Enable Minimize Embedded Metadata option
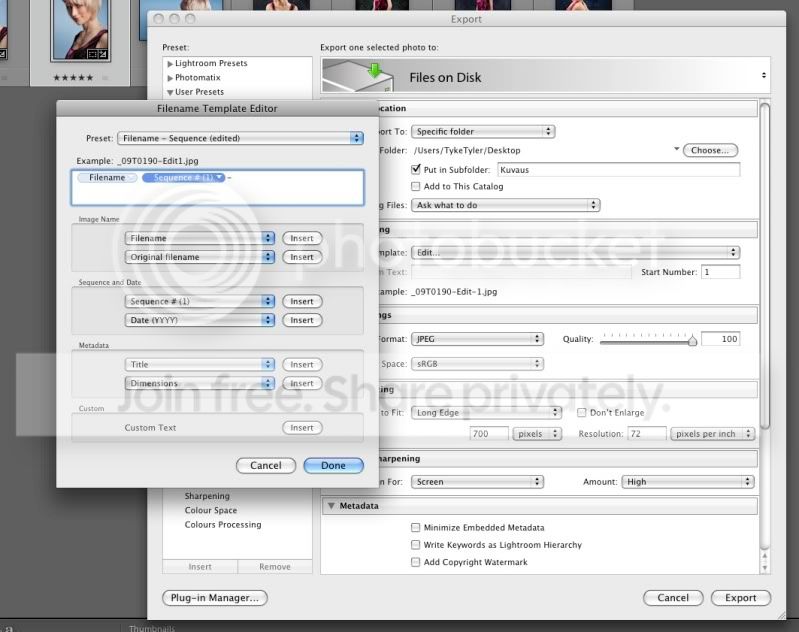799x632 pixels. 416,528
